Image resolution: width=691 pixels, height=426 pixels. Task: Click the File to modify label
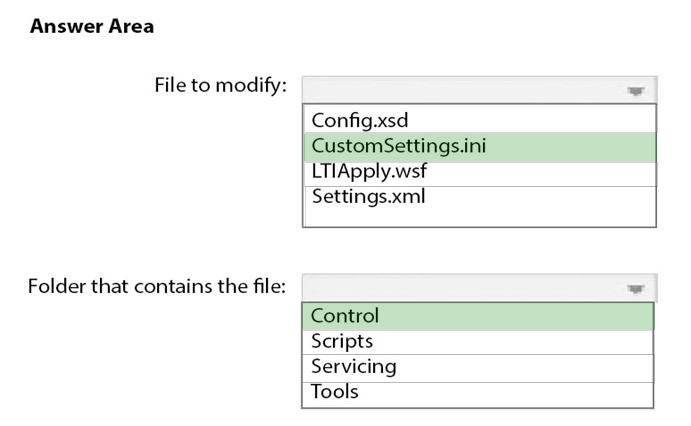[x=220, y=85]
